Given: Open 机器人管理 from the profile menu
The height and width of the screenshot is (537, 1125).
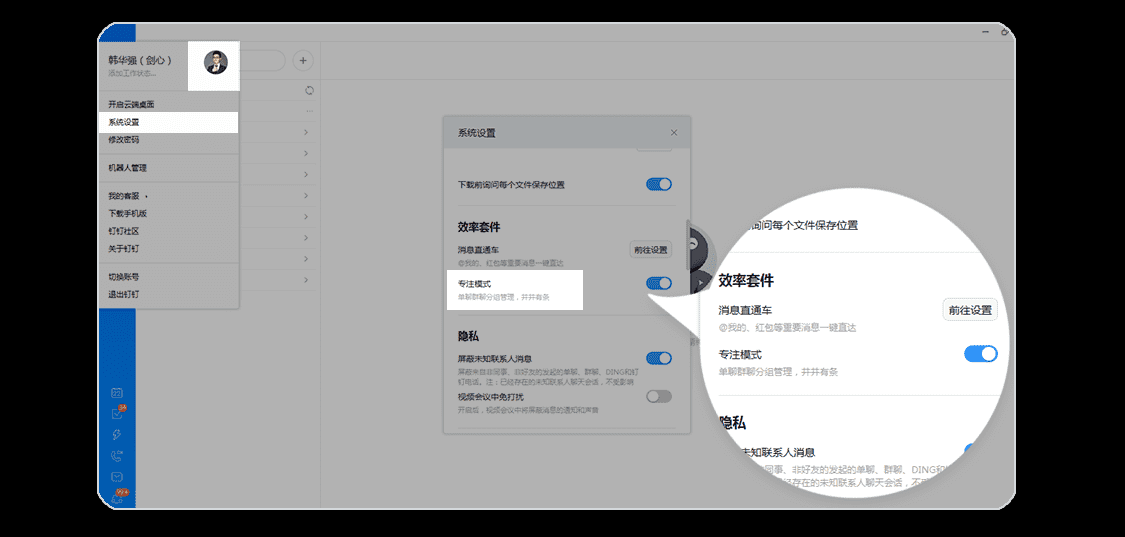Looking at the screenshot, I should tap(128, 168).
